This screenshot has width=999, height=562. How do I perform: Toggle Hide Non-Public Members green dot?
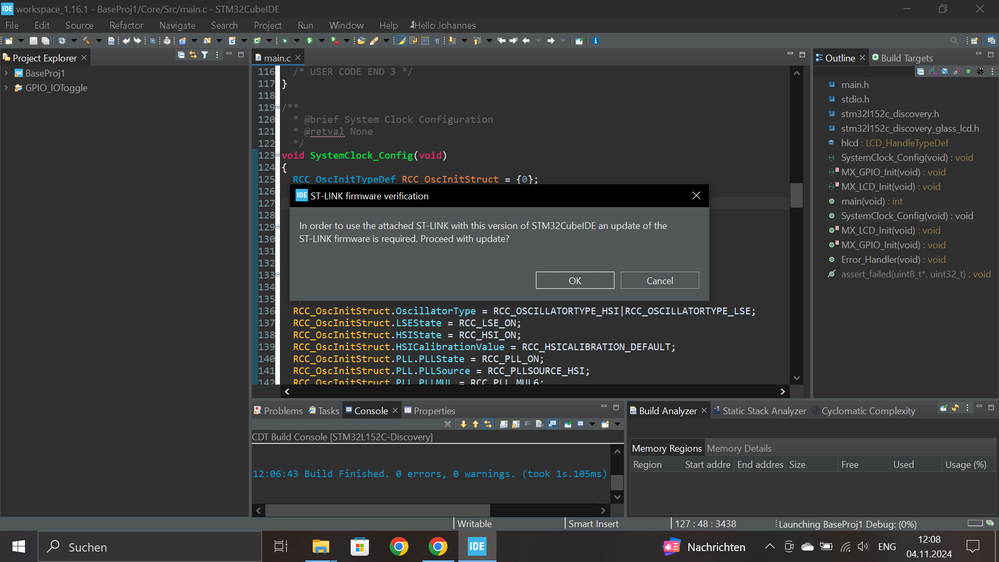pos(968,71)
